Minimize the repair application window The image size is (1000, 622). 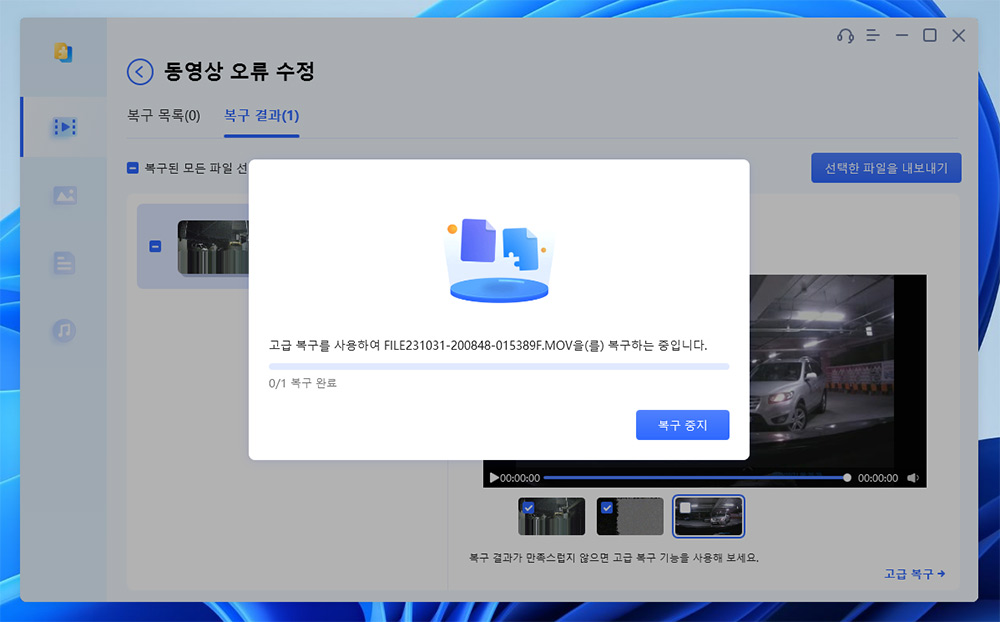901,36
